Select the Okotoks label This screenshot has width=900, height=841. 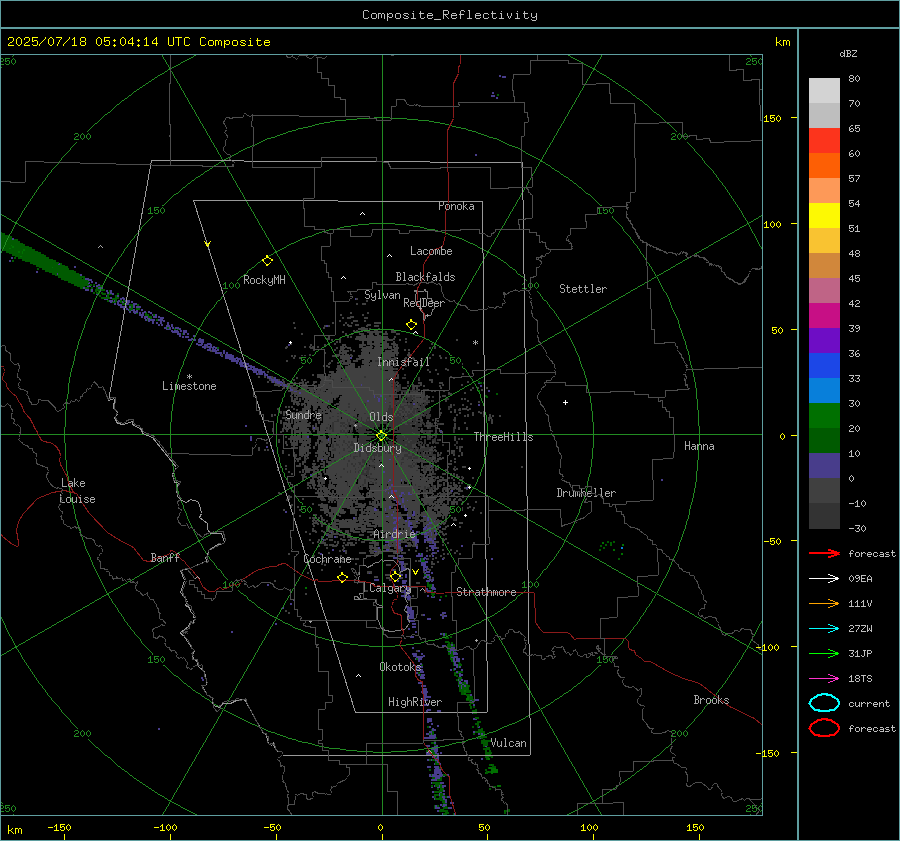tap(400, 666)
